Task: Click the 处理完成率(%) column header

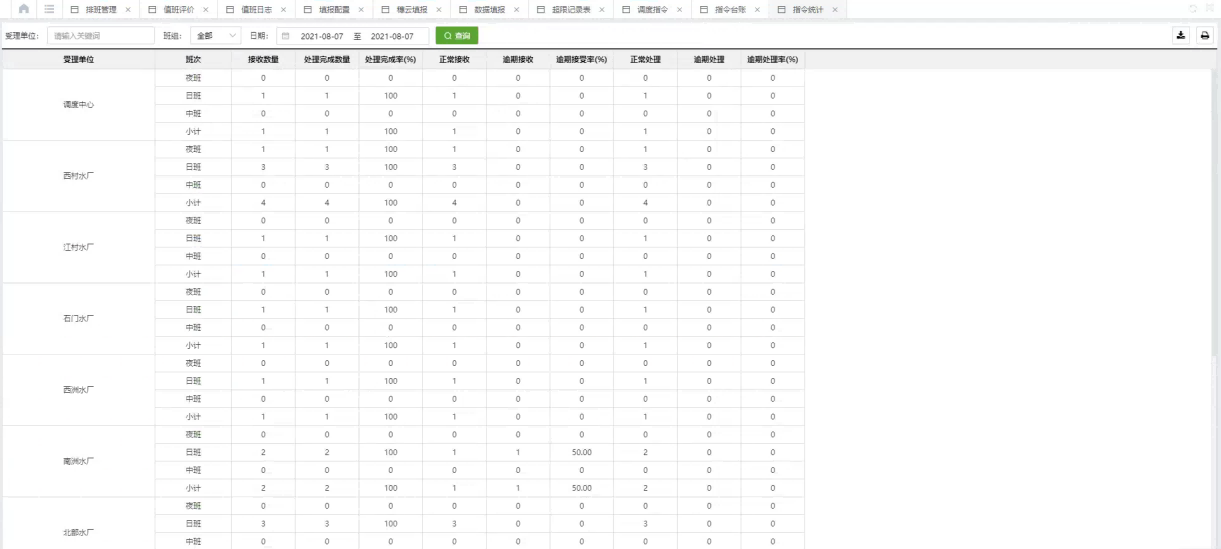Action: tap(390, 60)
